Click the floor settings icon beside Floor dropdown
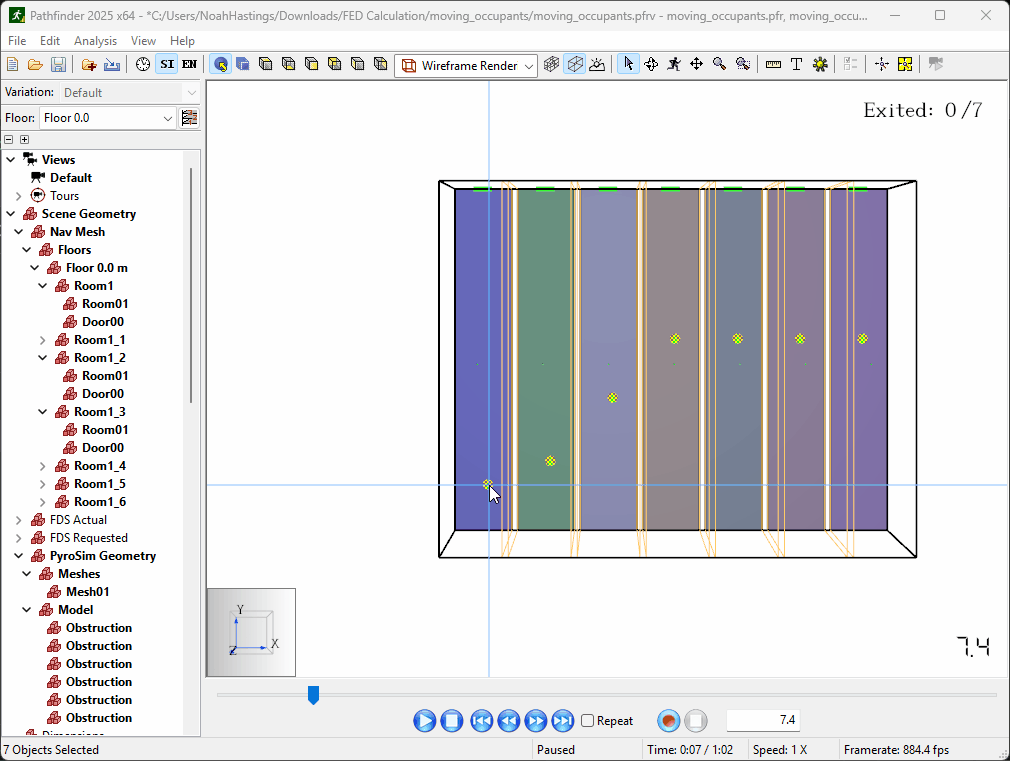The height and width of the screenshot is (761, 1010). point(189,118)
